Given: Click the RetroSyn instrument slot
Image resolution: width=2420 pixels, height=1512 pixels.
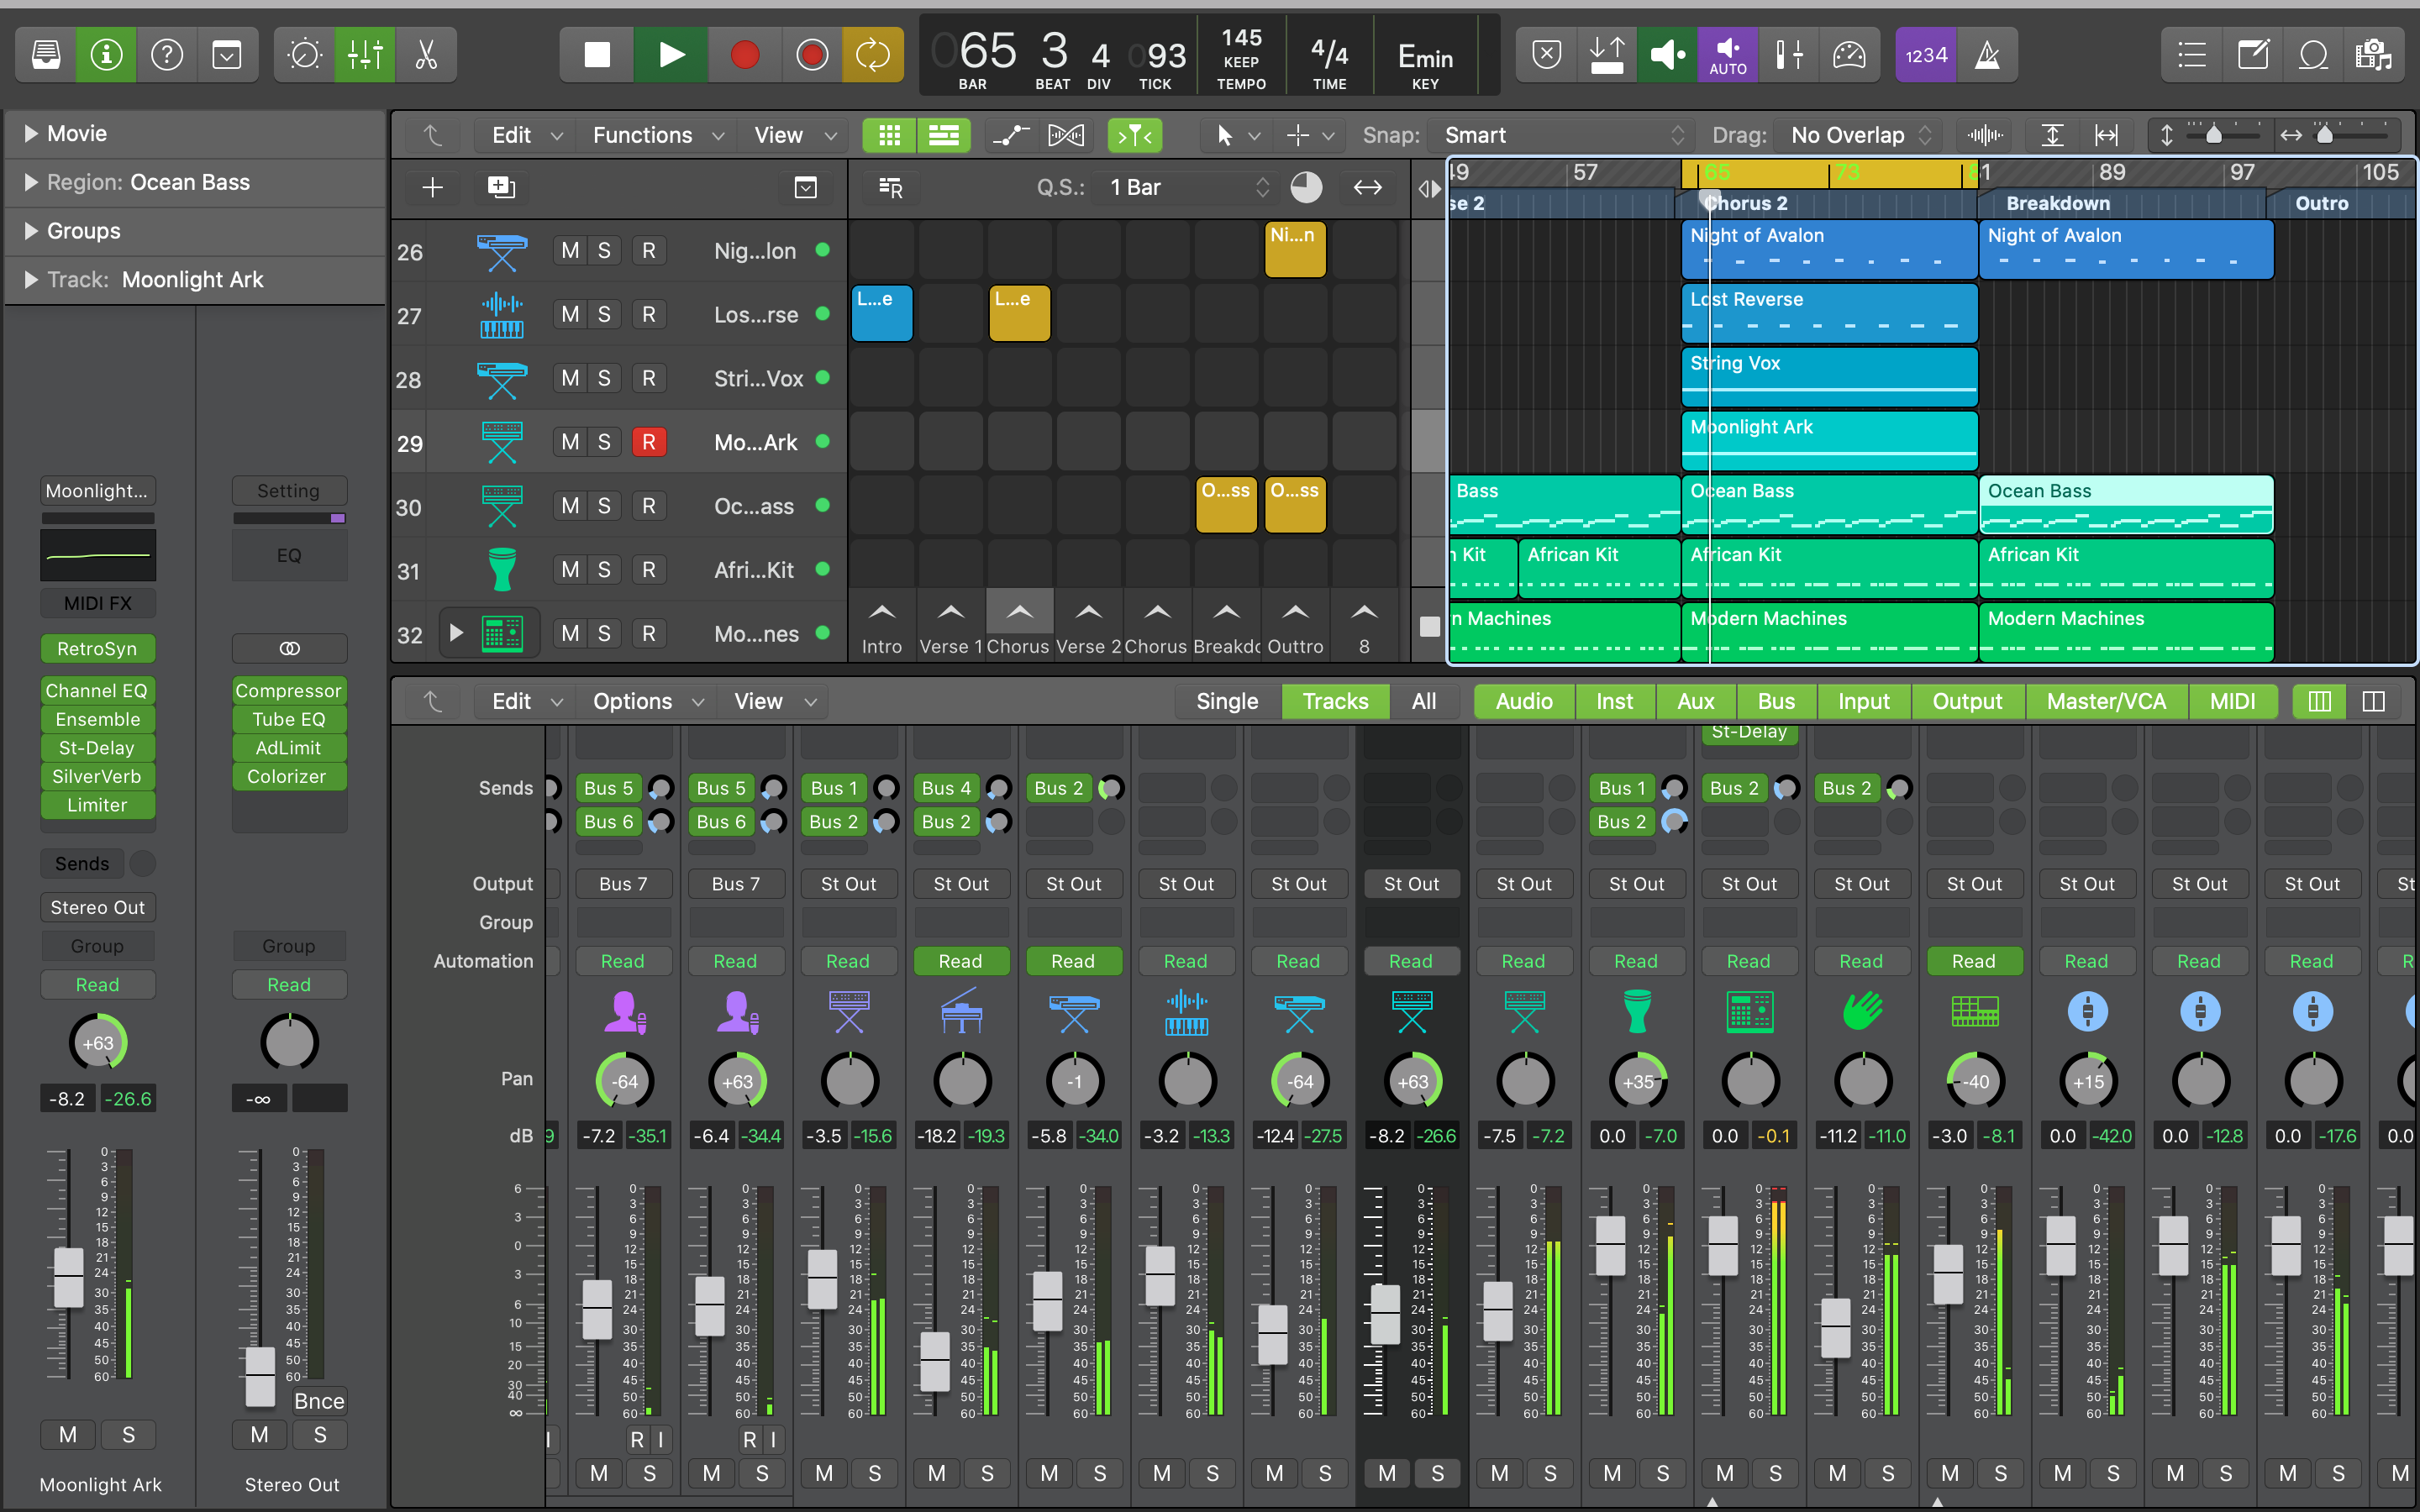Looking at the screenshot, I should [97, 648].
